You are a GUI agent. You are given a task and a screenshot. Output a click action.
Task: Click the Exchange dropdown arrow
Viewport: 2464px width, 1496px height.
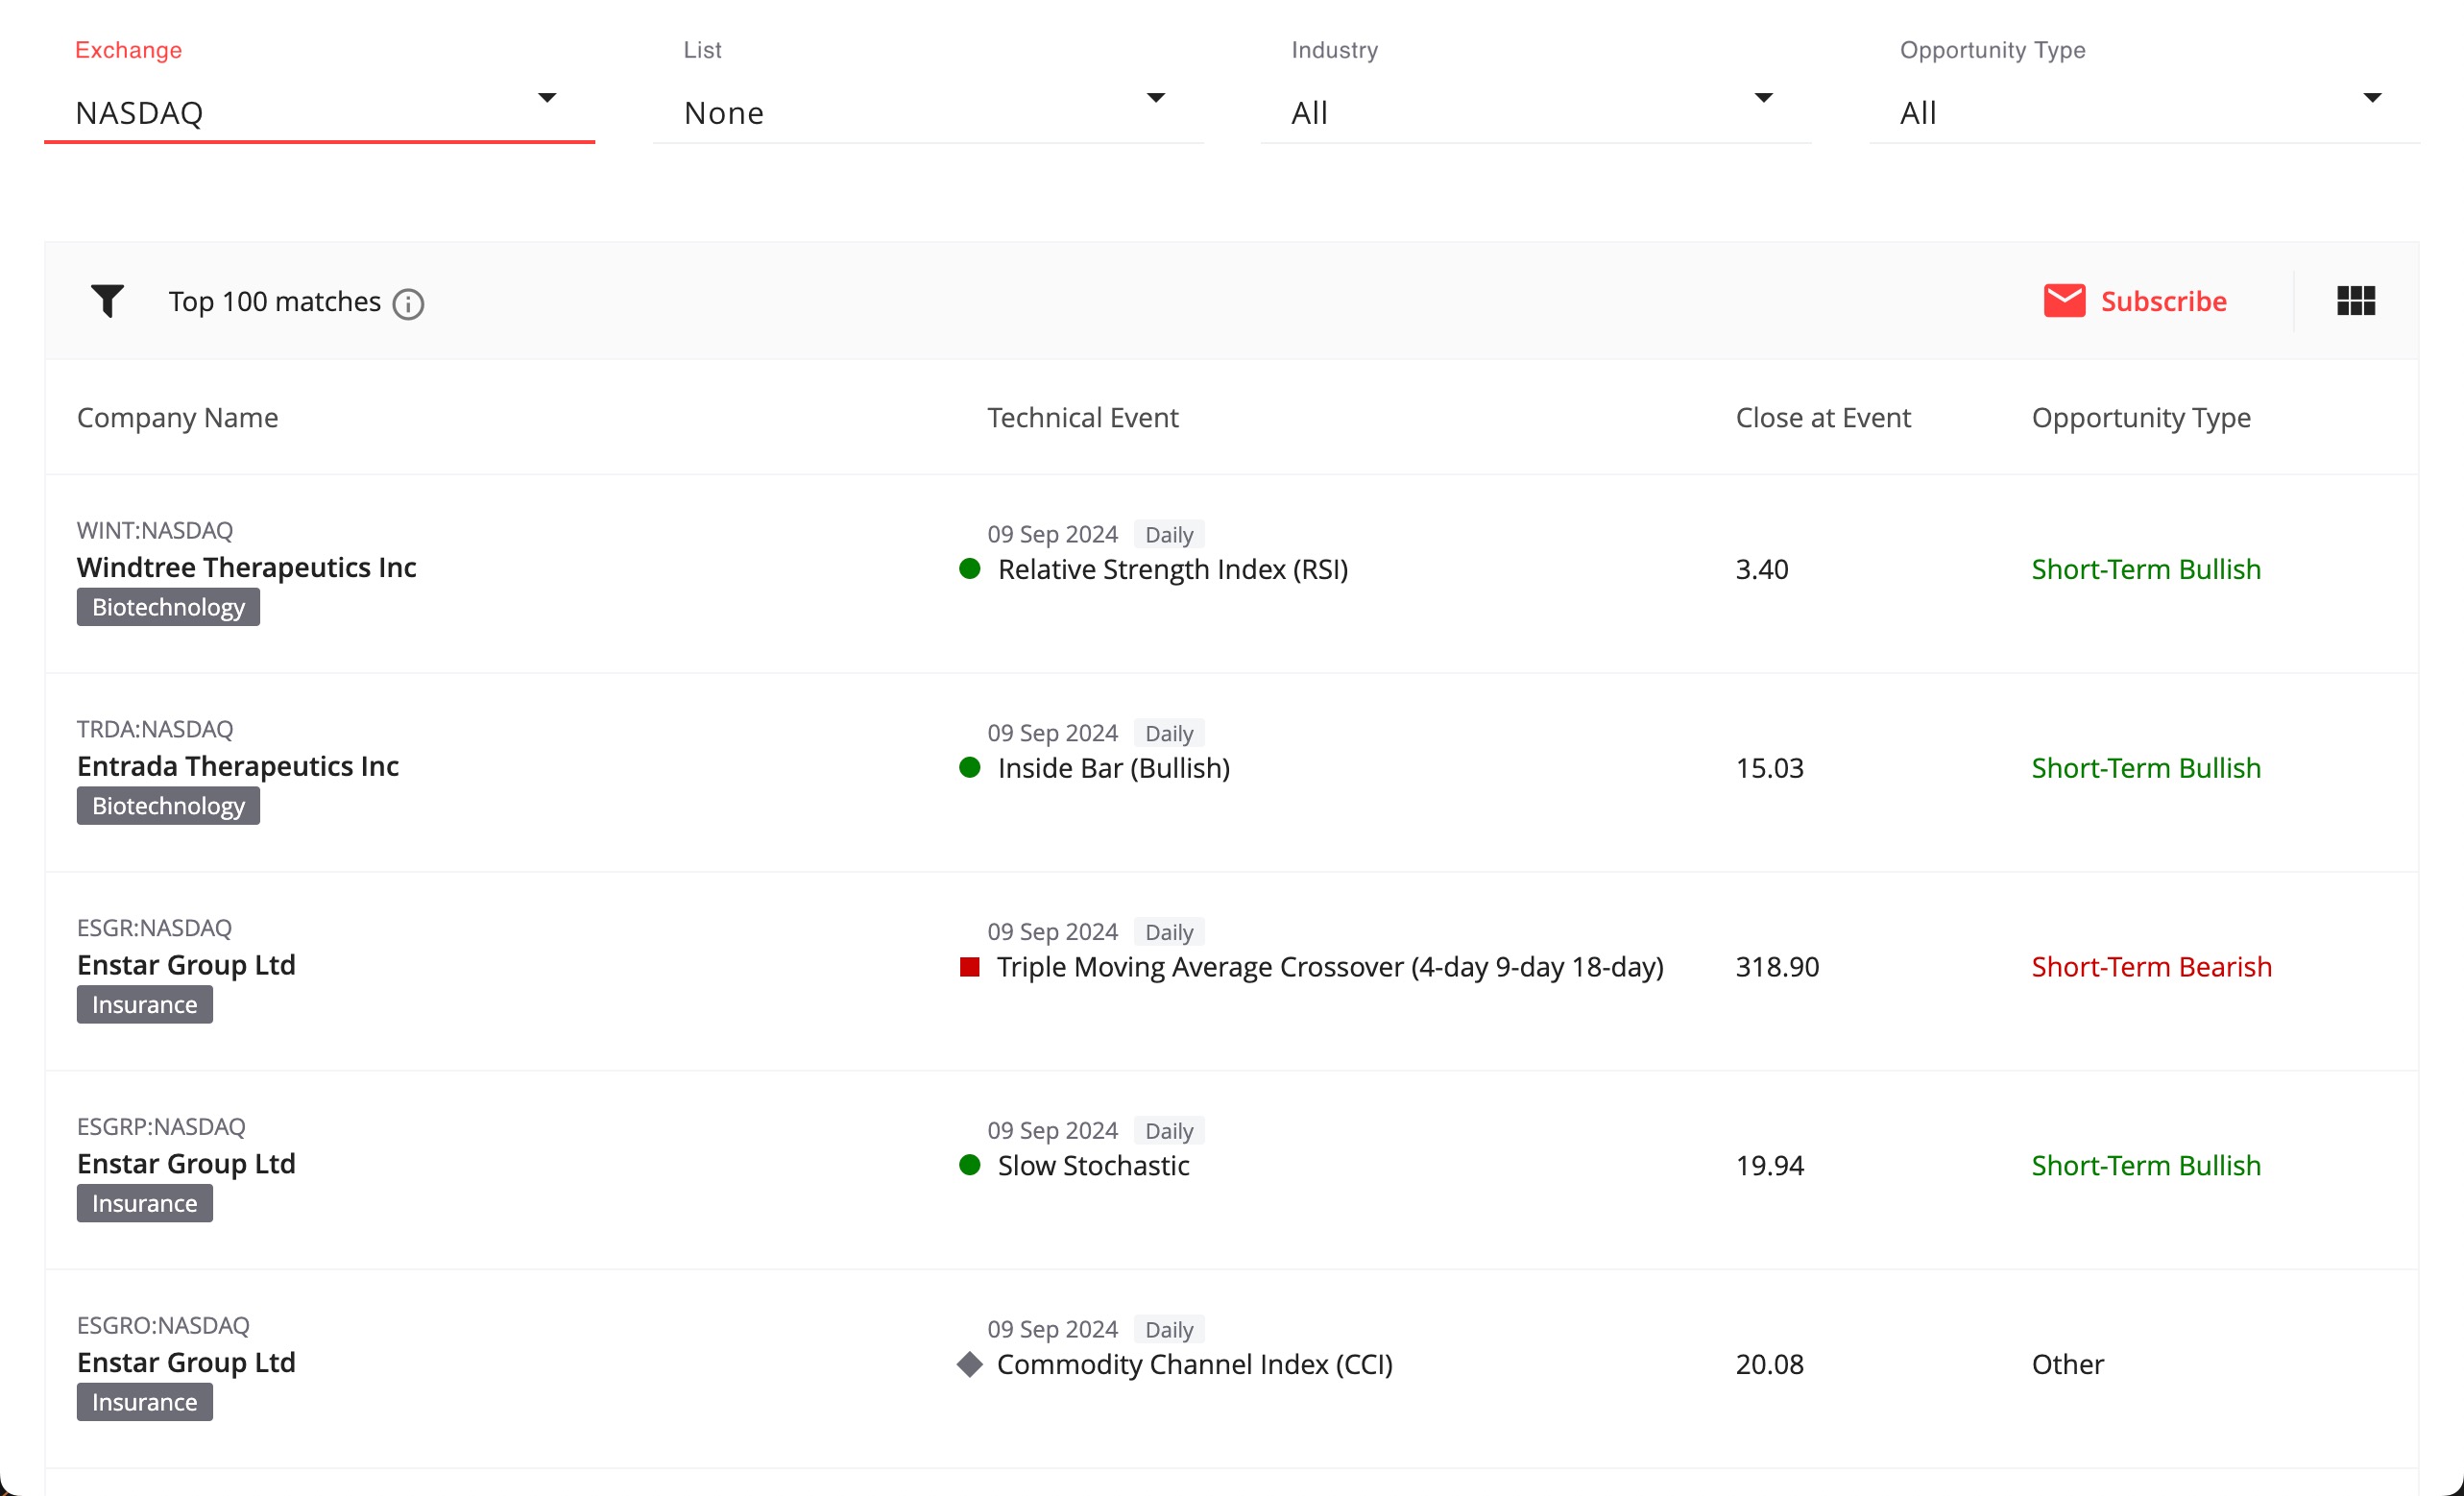coord(547,98)
